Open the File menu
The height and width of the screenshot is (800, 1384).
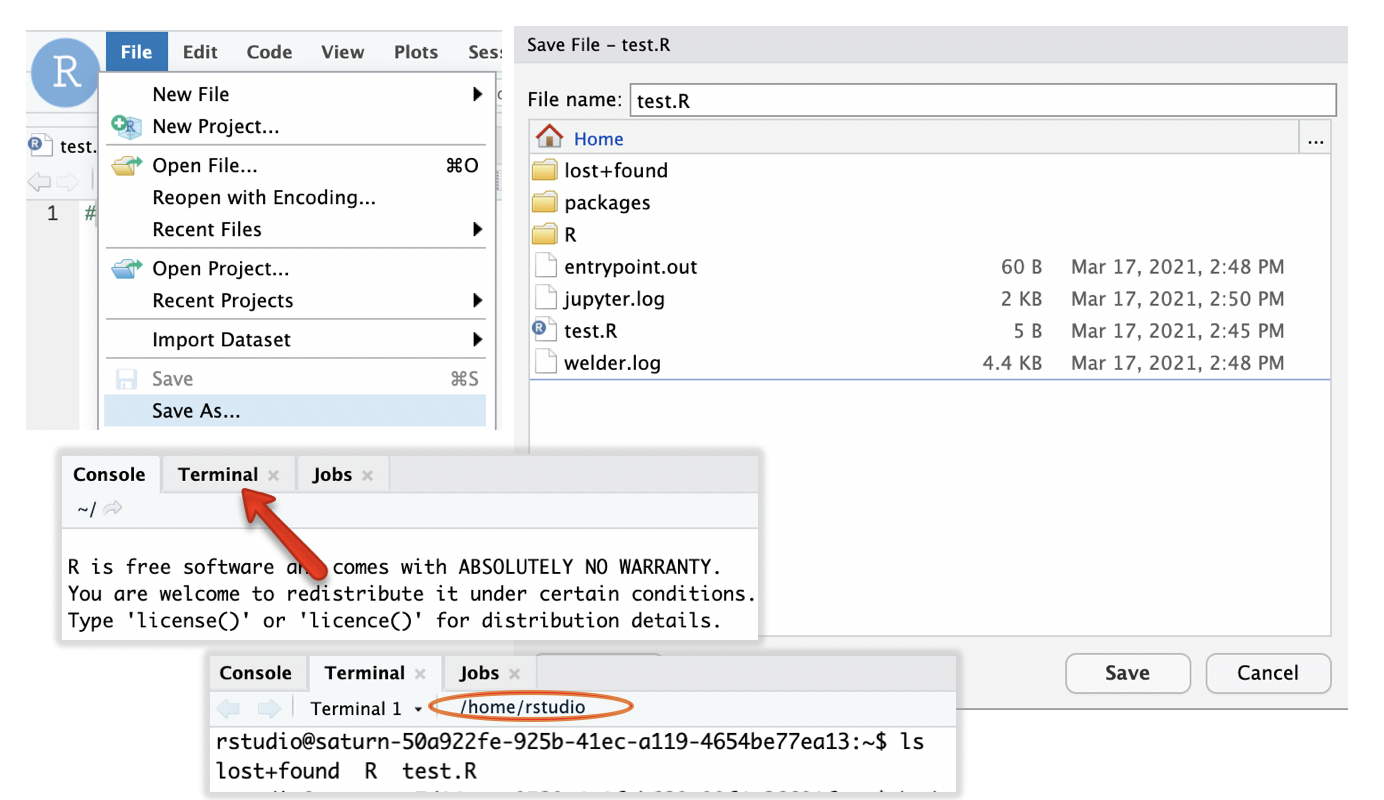(136, 52)
